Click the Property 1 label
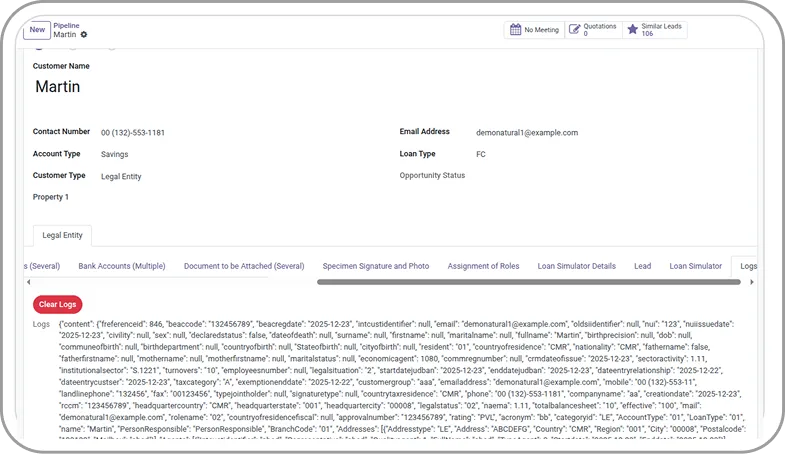 [x=51, y=197]
